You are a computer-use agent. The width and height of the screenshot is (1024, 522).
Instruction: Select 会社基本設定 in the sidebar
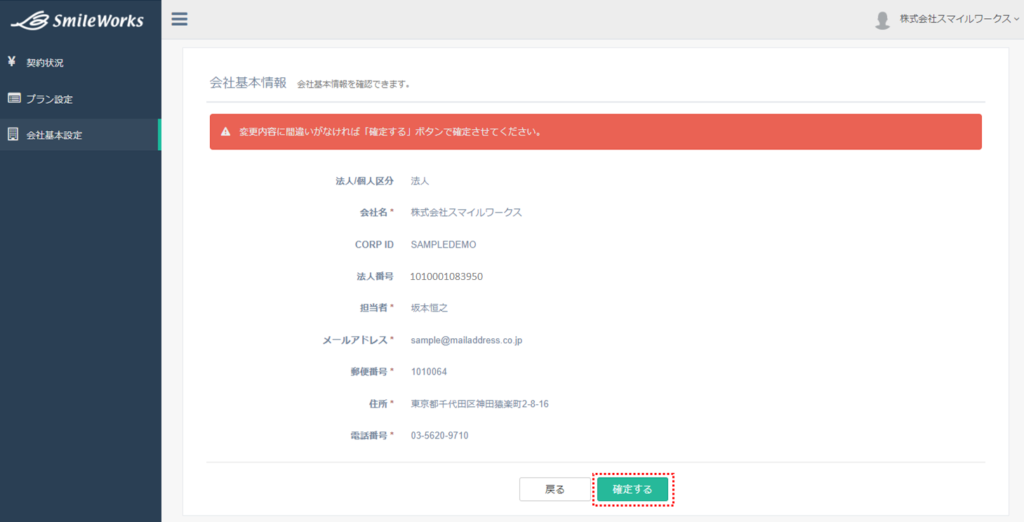pos(80,135)
